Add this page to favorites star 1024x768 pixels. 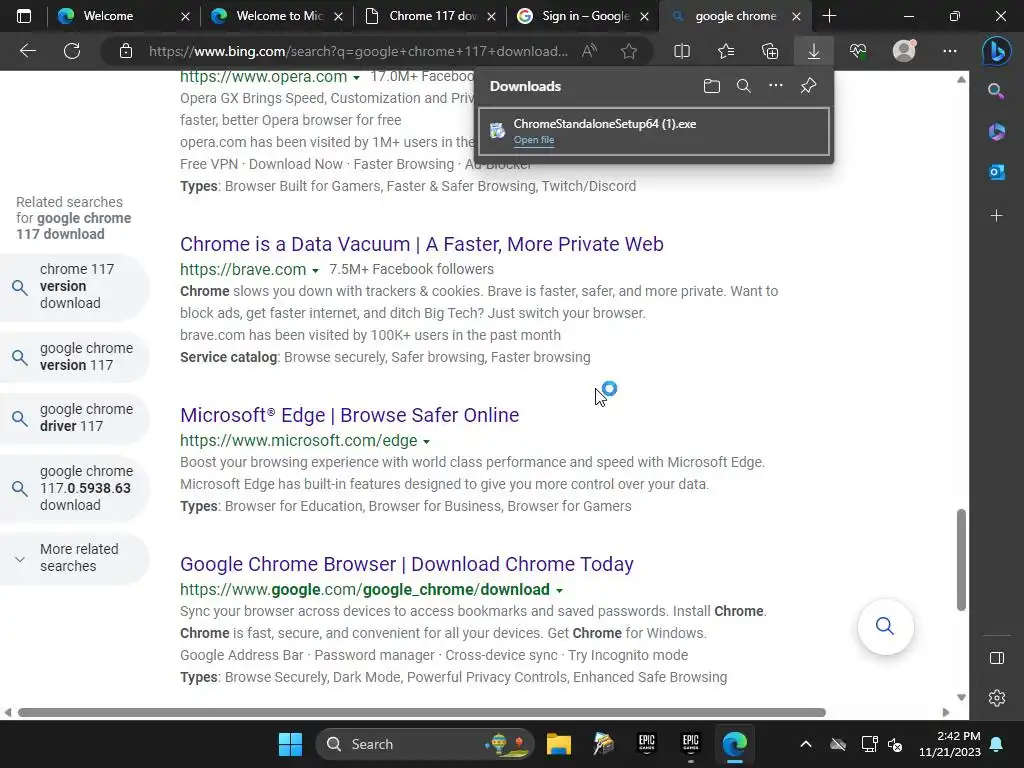tap(629, 51)
